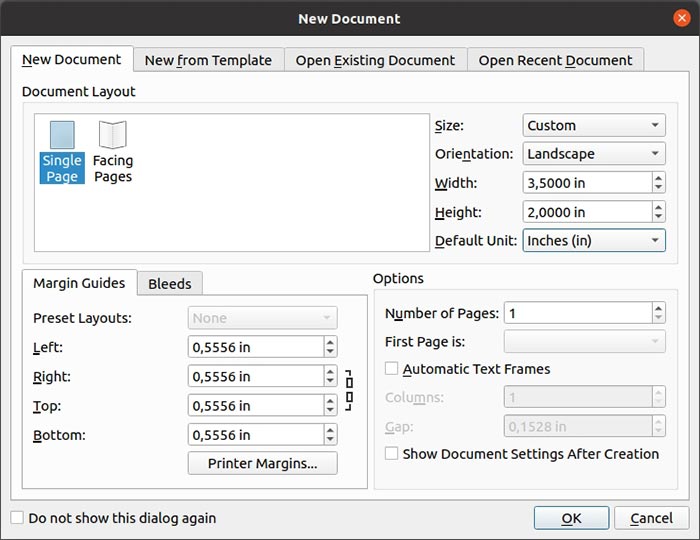Screen dimensions: 700x540
Task: Increase Top margin using up arrow
Action: pos(330,401)
